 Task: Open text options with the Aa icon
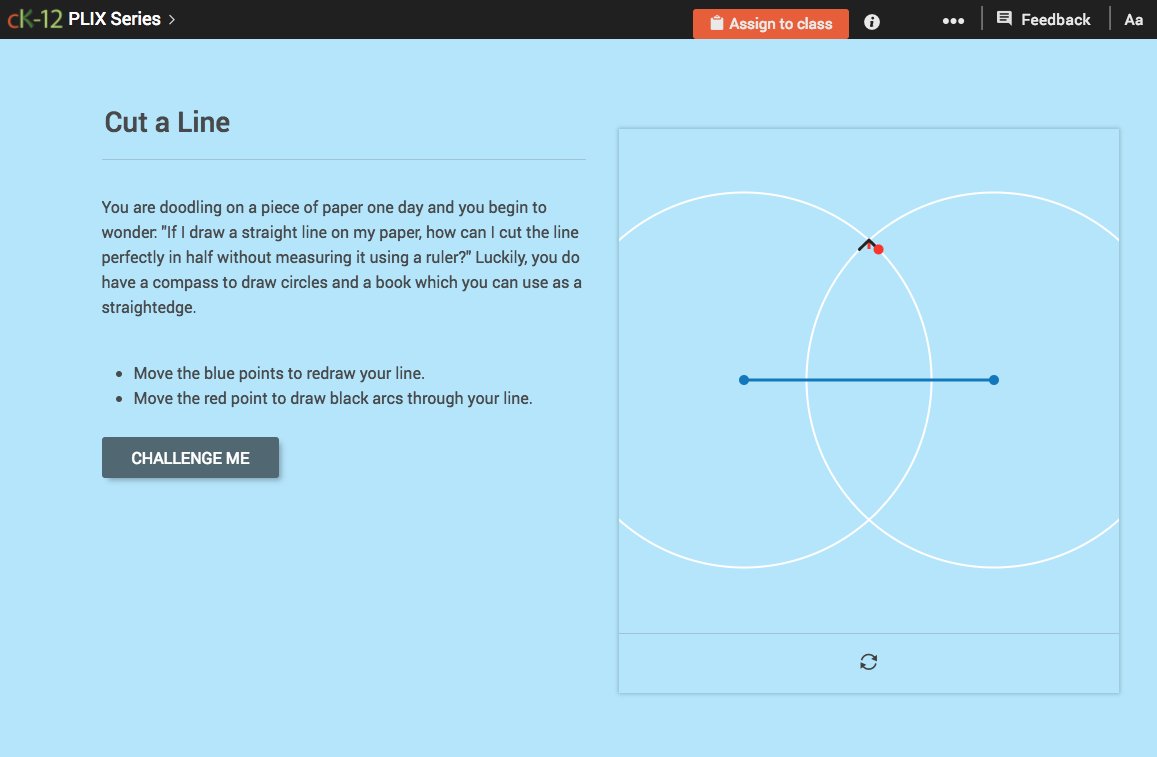(1133, 19)
